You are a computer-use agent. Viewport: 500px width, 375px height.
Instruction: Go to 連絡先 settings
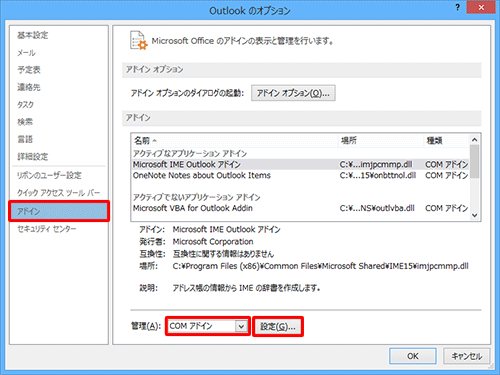29,87
